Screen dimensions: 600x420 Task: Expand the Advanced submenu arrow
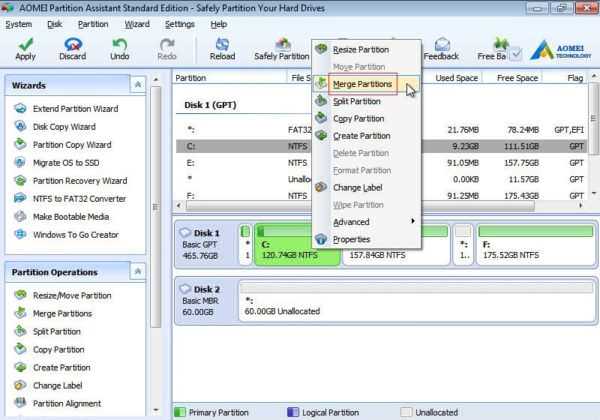(413, 221)
